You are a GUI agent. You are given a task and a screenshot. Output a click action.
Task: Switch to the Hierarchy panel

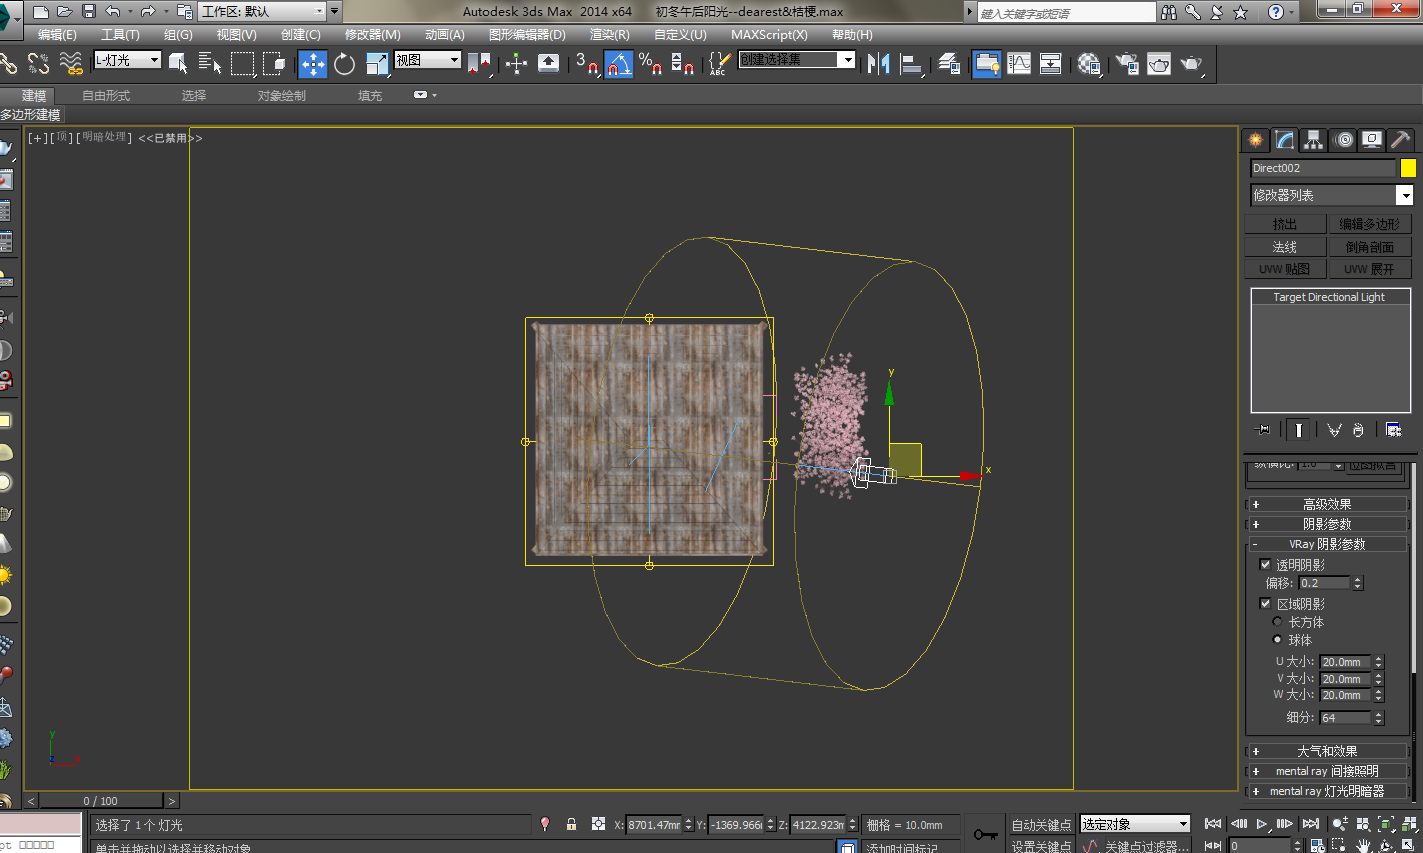(1314, 140)
